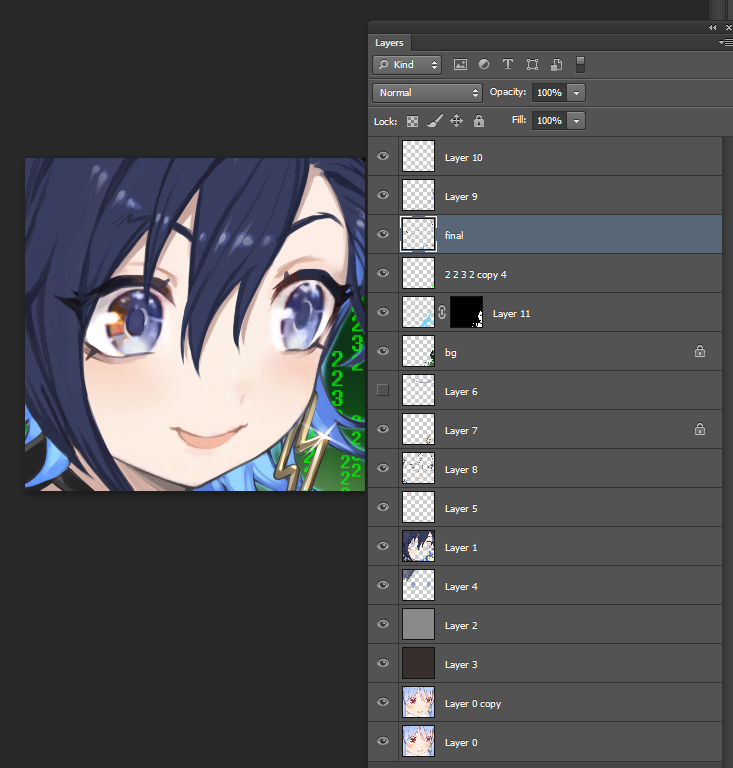Turn layer filtering switch on or off

(x=581, y=64)
